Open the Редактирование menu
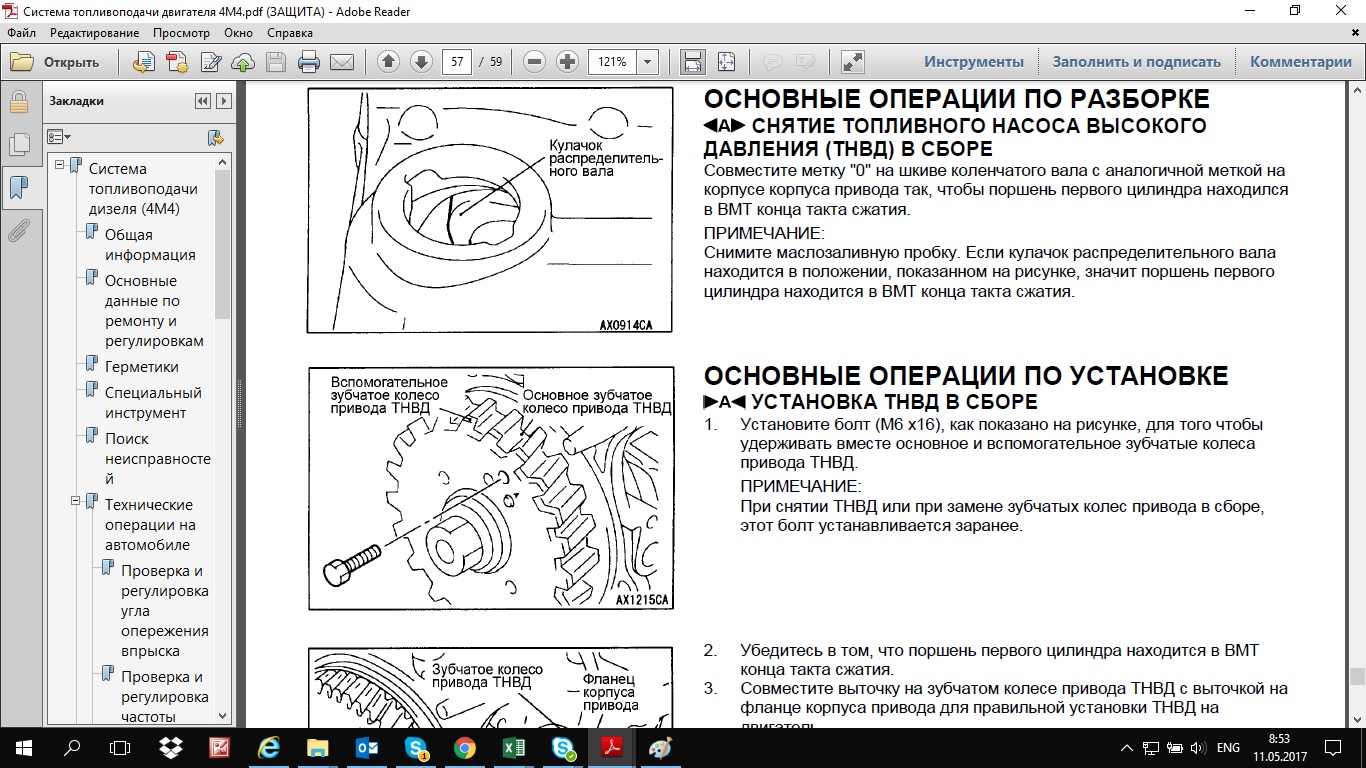 (x=94, y=33)
